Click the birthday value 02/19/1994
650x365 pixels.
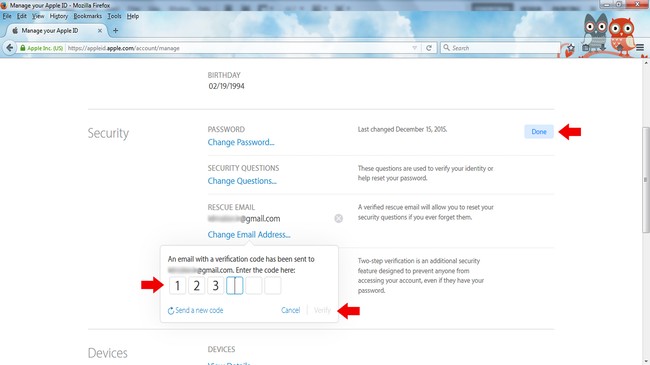point(226,86)
